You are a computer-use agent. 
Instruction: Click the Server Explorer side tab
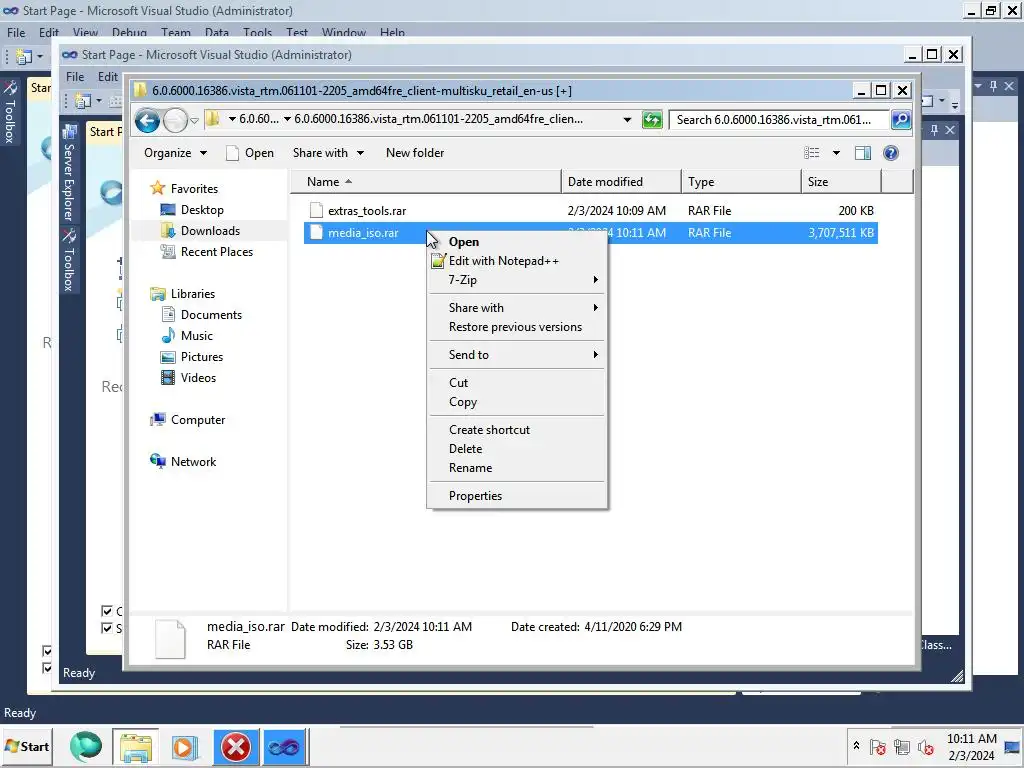[69, 174]
